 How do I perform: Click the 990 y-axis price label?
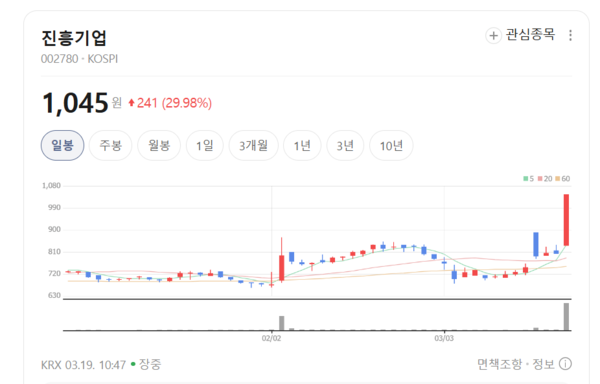pyautogui.click(x=54, y=207)
